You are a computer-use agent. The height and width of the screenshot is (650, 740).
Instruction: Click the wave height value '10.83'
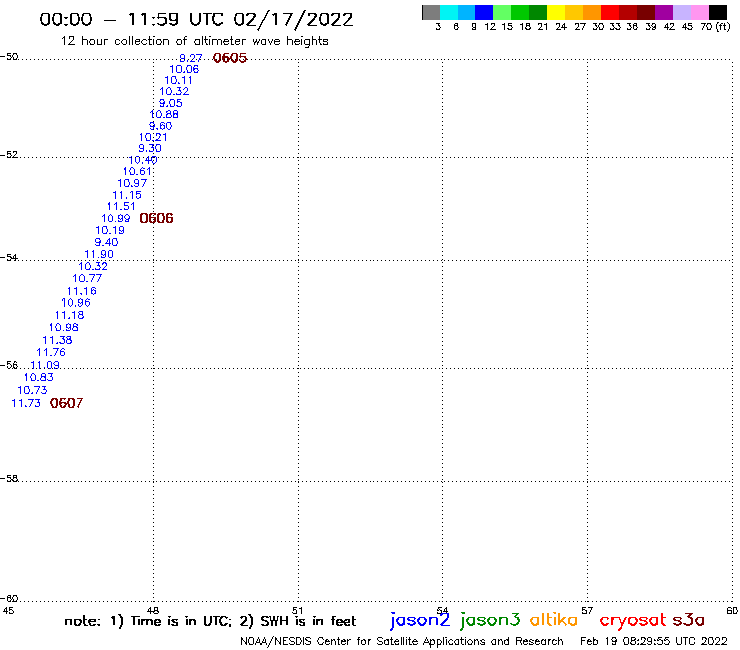coord(39,377)
